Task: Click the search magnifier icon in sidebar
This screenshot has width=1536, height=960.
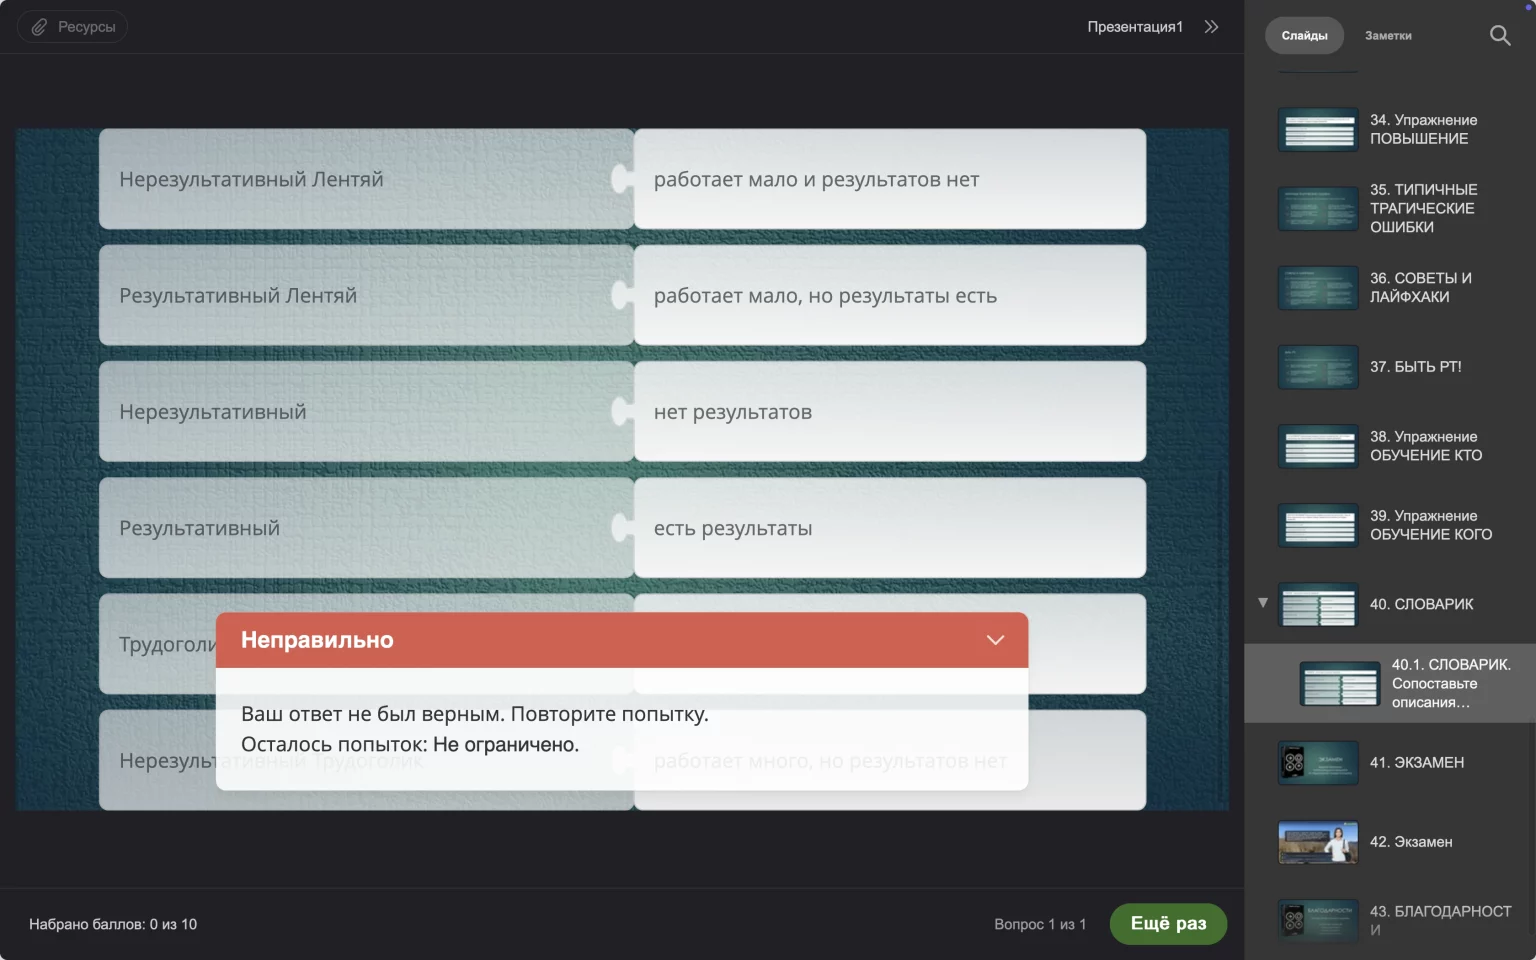Action: (x=1499, y=36)
